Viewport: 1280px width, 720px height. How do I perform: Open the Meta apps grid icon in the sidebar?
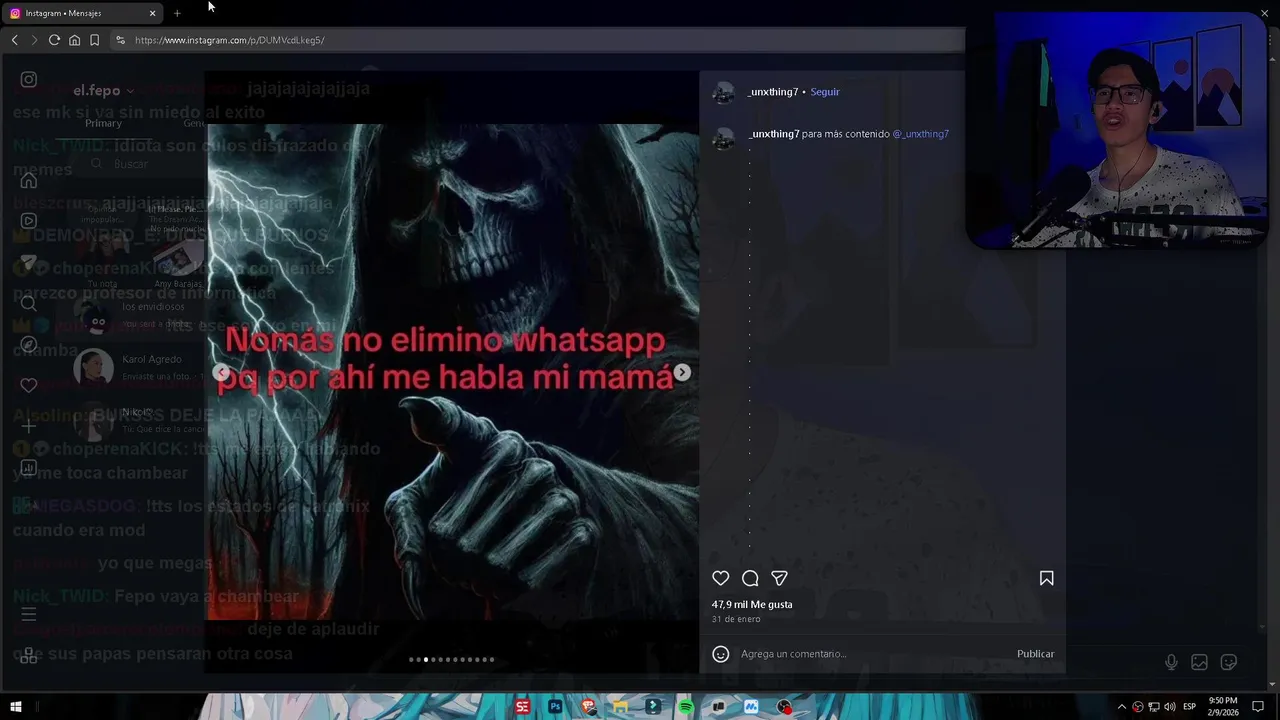pos(29,655)
